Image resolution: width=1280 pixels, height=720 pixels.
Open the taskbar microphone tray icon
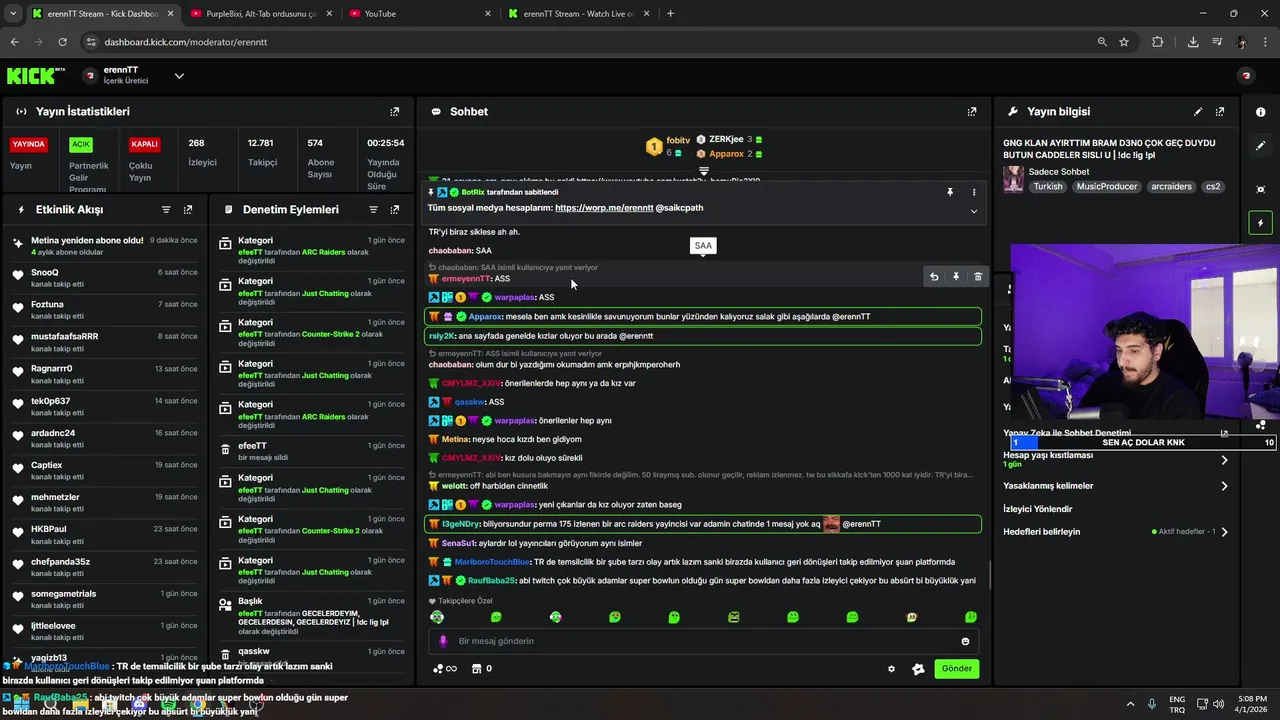tap(1152, 703)
